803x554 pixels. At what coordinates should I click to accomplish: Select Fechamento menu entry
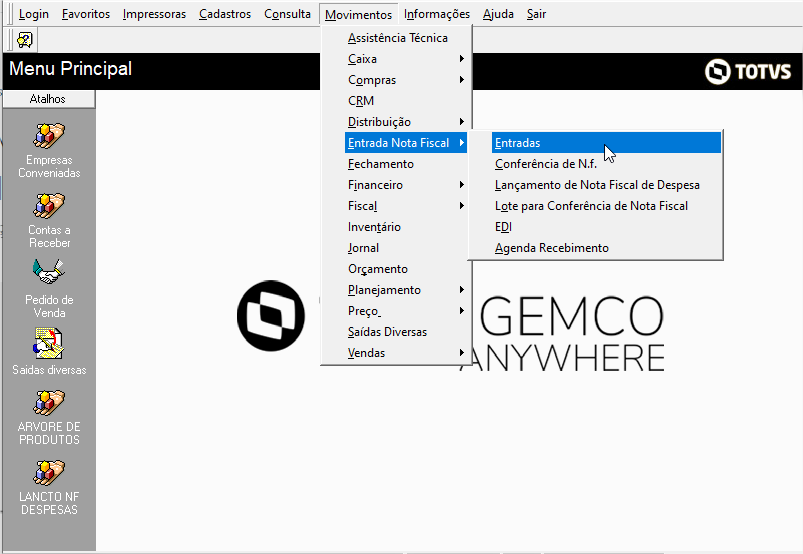[406, 164]
